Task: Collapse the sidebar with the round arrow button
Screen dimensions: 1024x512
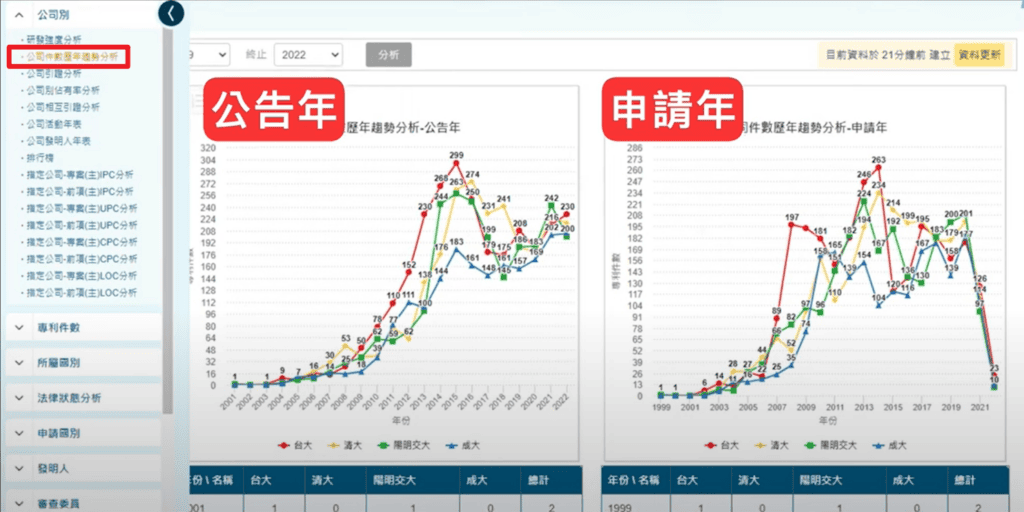Action: [172, 13]
